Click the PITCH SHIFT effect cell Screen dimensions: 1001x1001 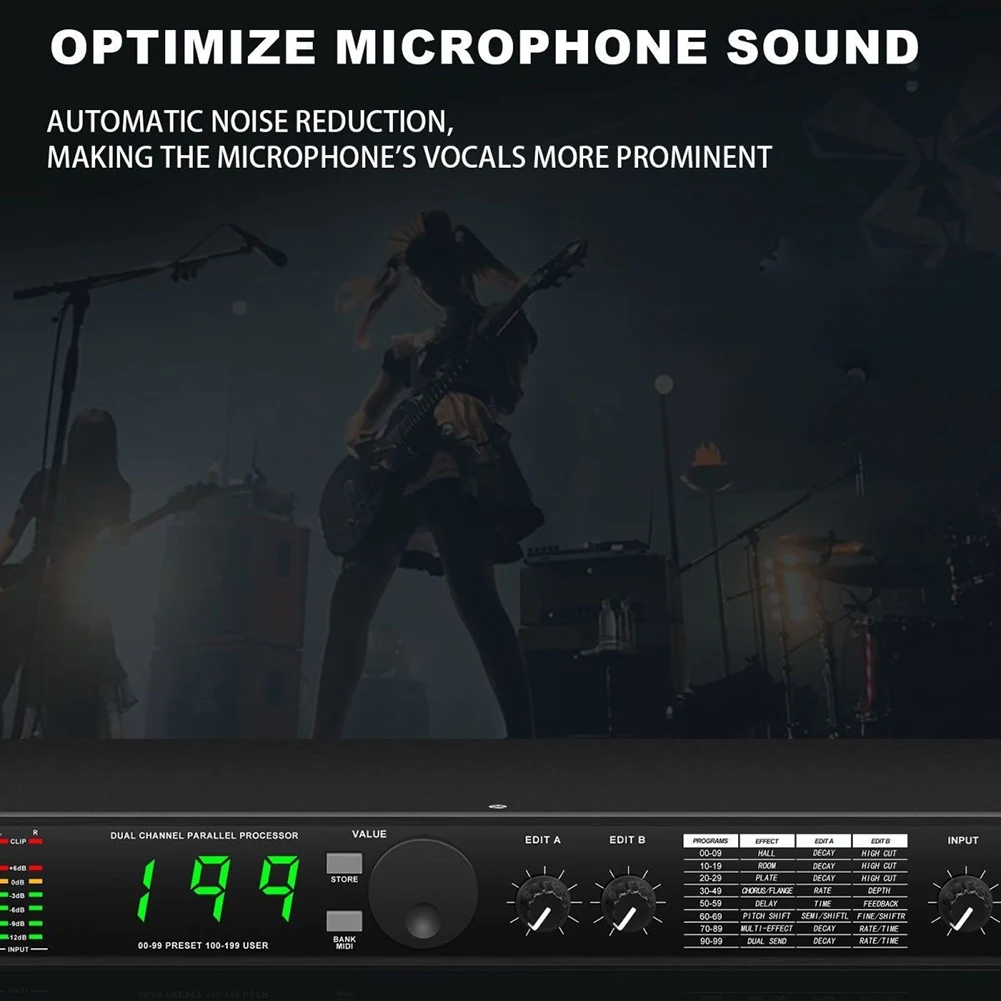point(767,915)
